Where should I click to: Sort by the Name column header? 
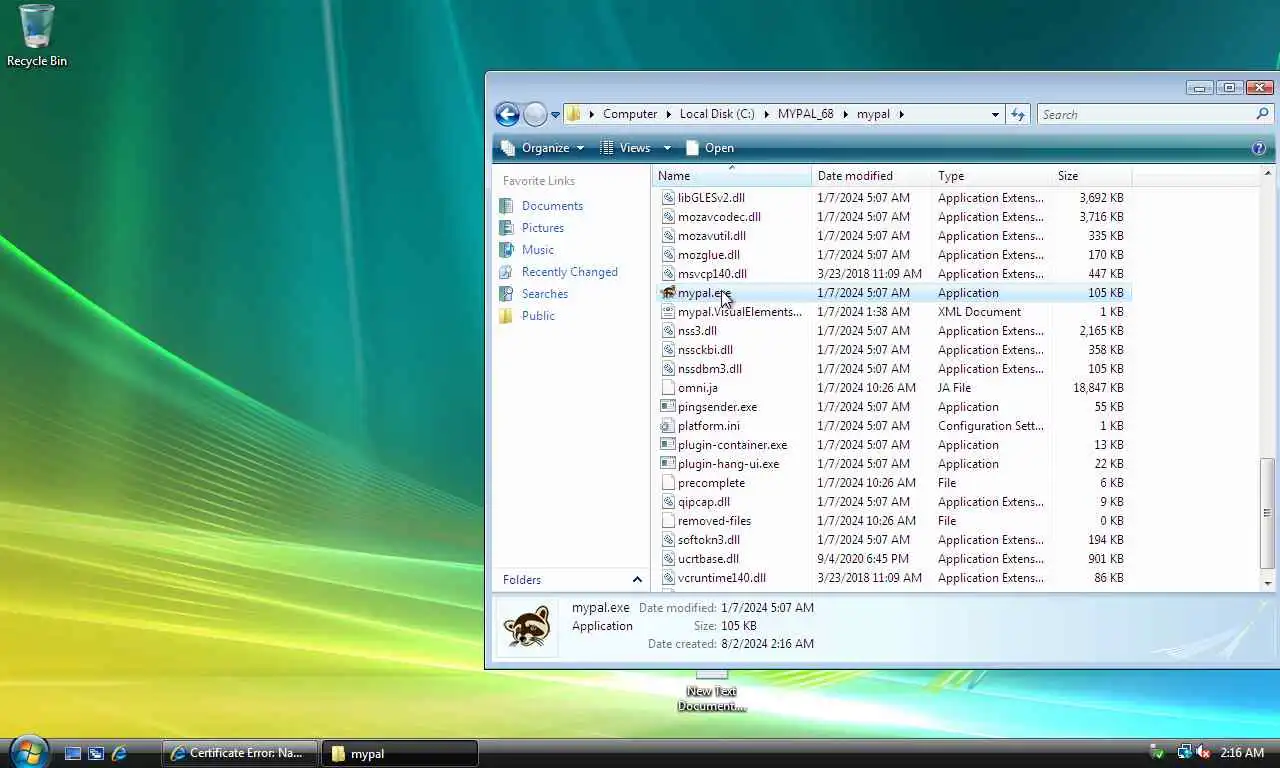(731, 176)
